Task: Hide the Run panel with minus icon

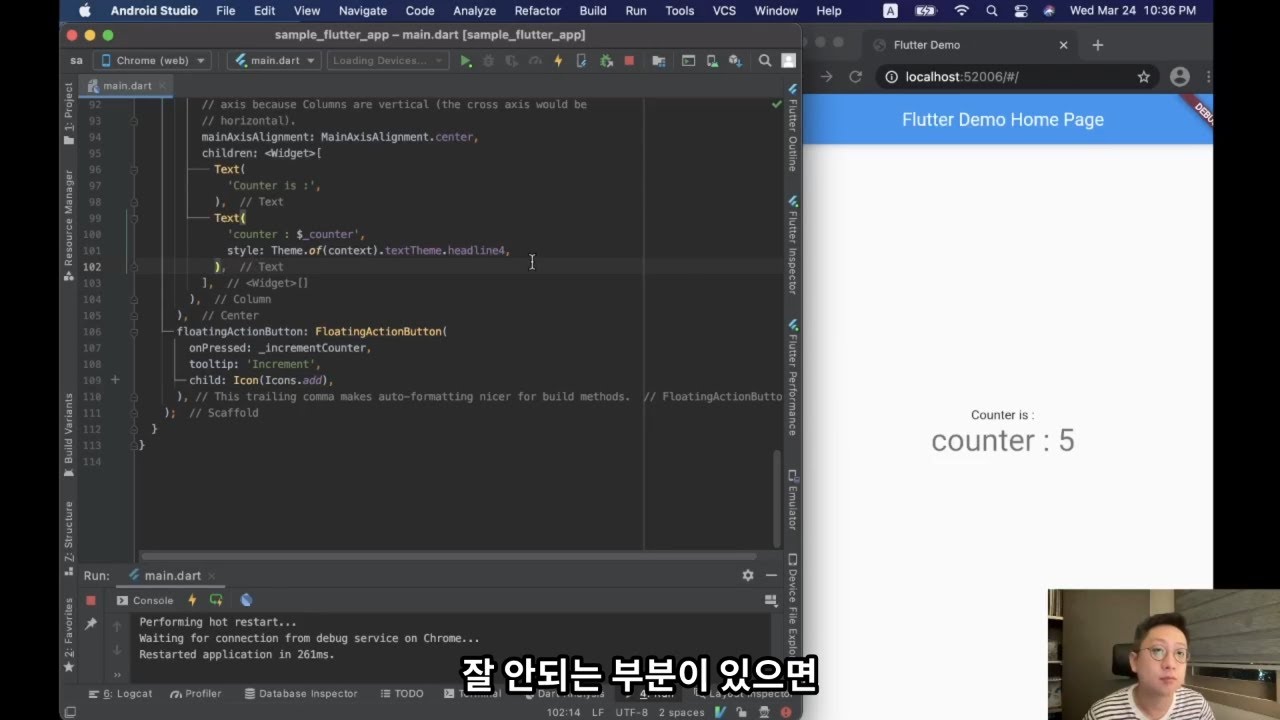Action: point(771,575)
